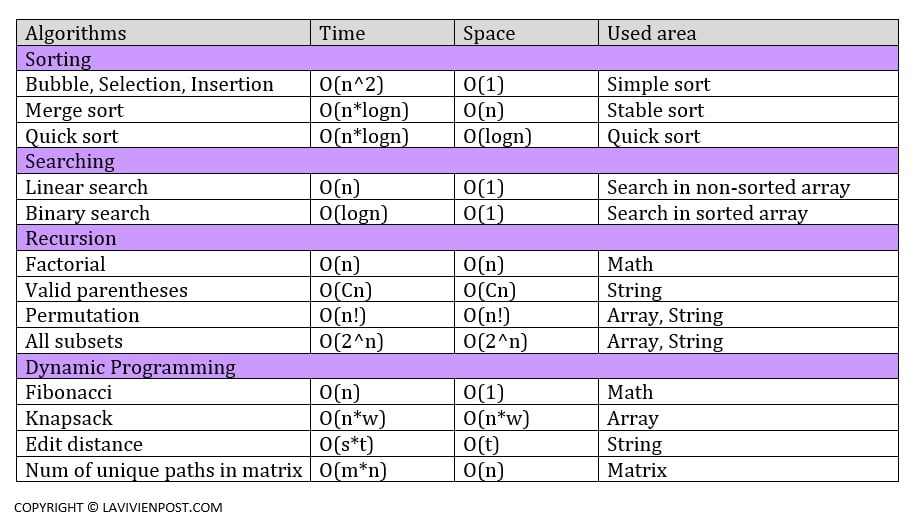This screenshot has width=912, height=531.
Task: Select Num of unique paths in matrix
Action: tap(163, 470)
